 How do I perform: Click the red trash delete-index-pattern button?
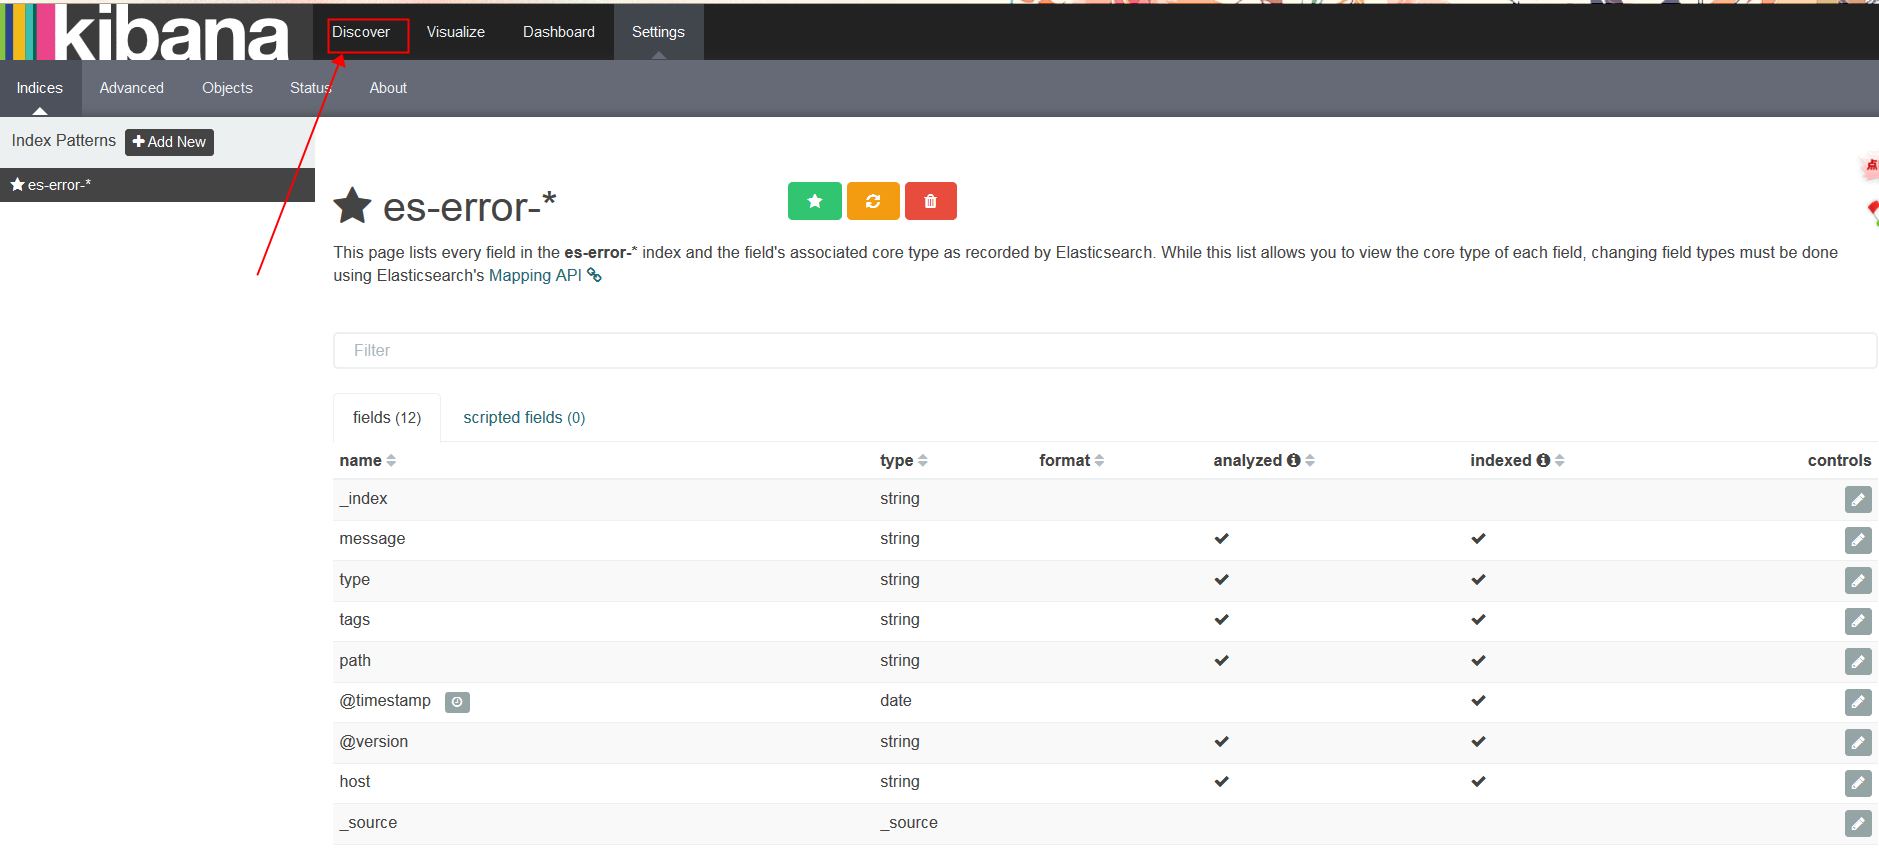pos(930,201)
